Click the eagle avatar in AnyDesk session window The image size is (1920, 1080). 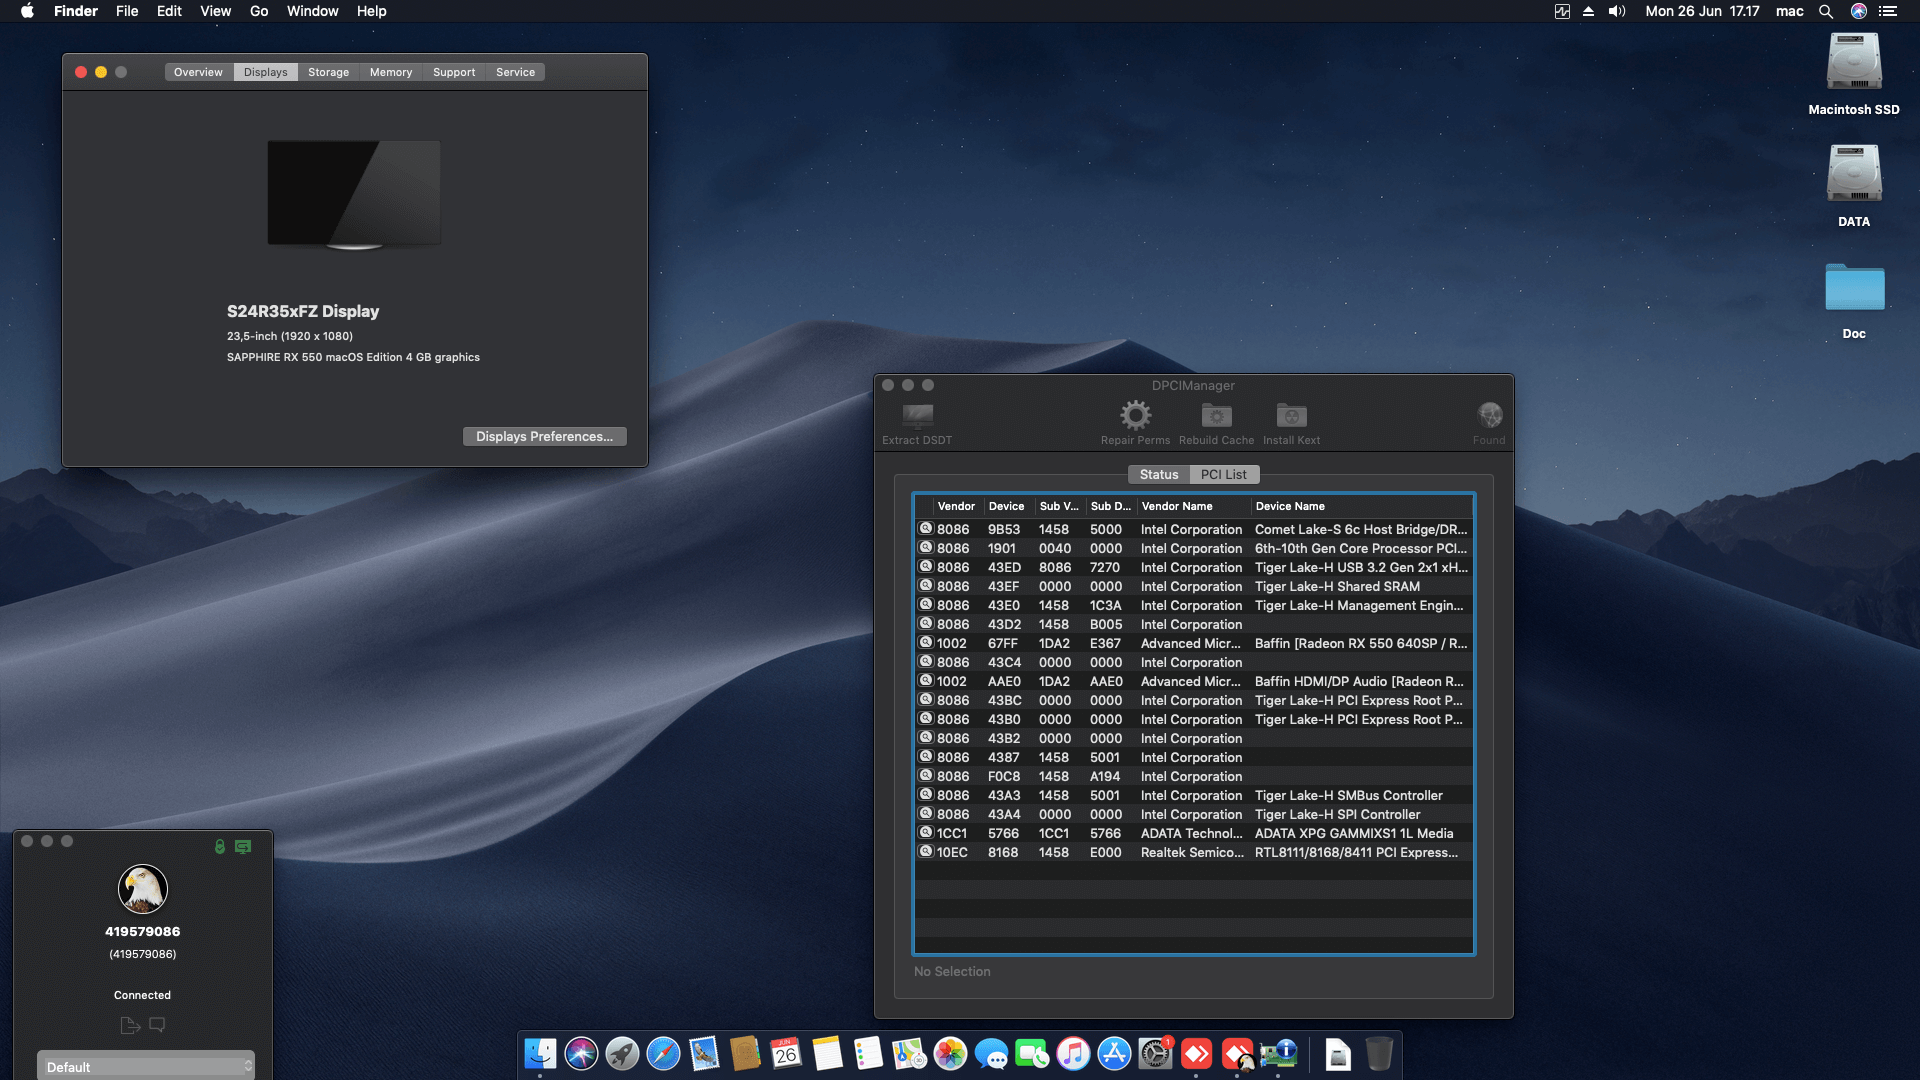tap(143, 889)
